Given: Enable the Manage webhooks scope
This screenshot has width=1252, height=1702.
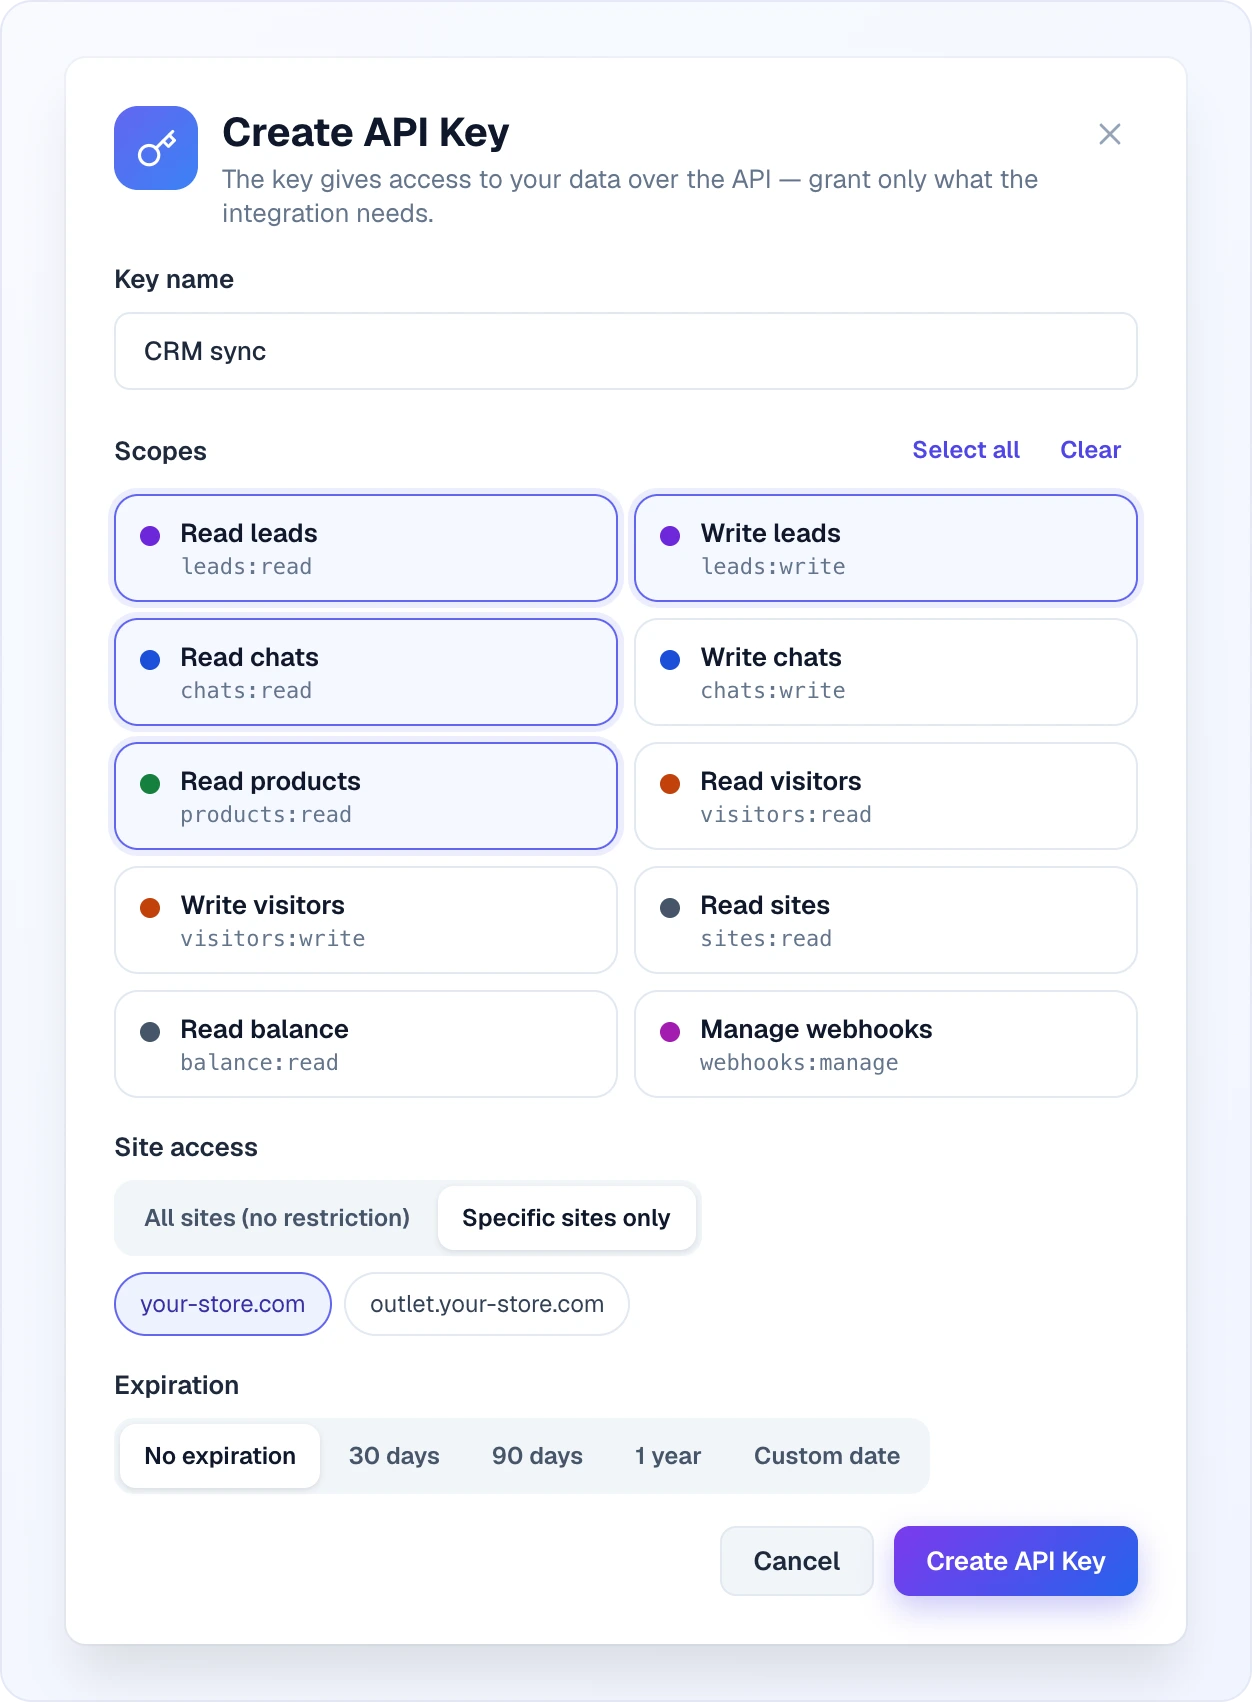Looking at the screenshot, I should click(886, 1044).
